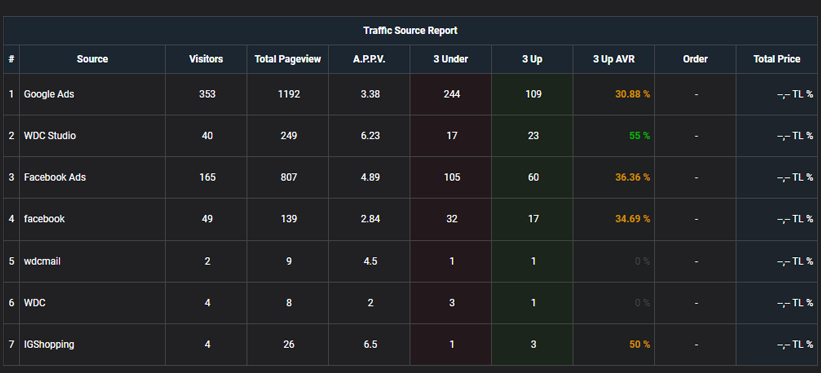Select the WDC source in row 6

tap(35, 303)
